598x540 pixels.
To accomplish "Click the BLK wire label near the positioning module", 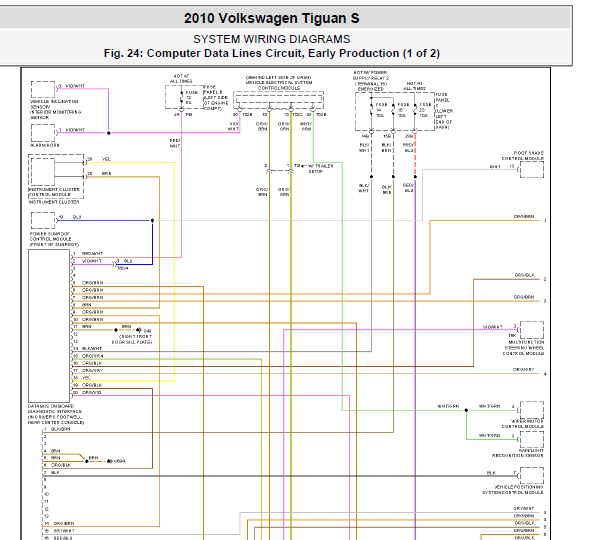I will coord(491,473).
